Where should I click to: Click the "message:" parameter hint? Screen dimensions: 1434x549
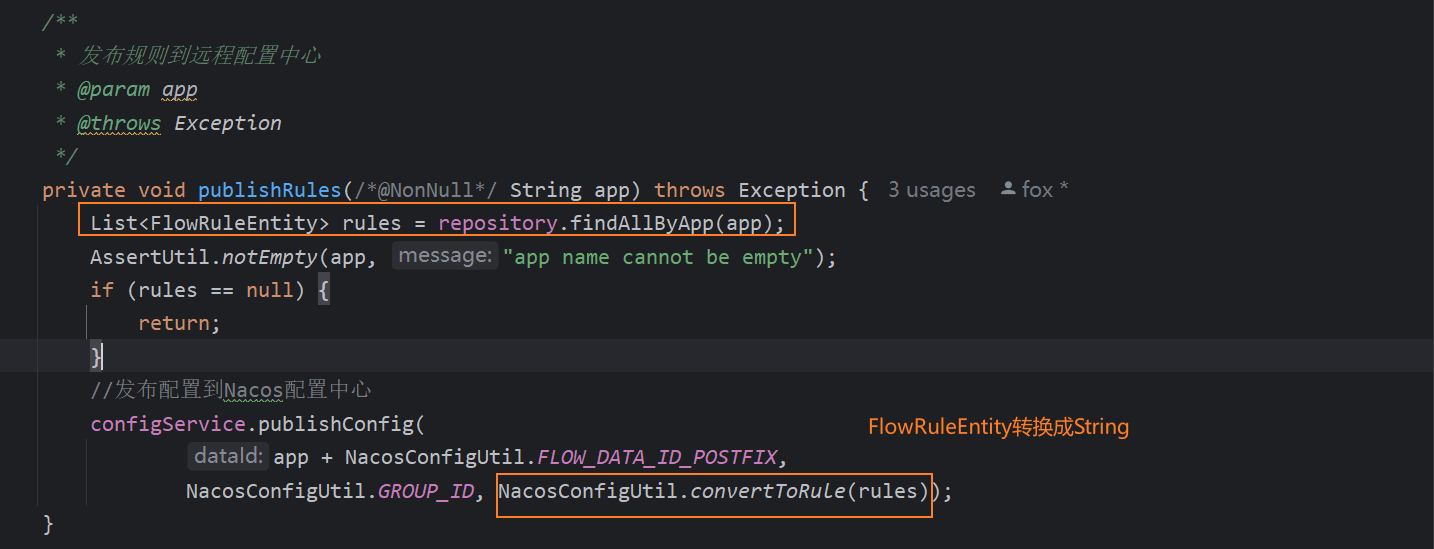444,256
